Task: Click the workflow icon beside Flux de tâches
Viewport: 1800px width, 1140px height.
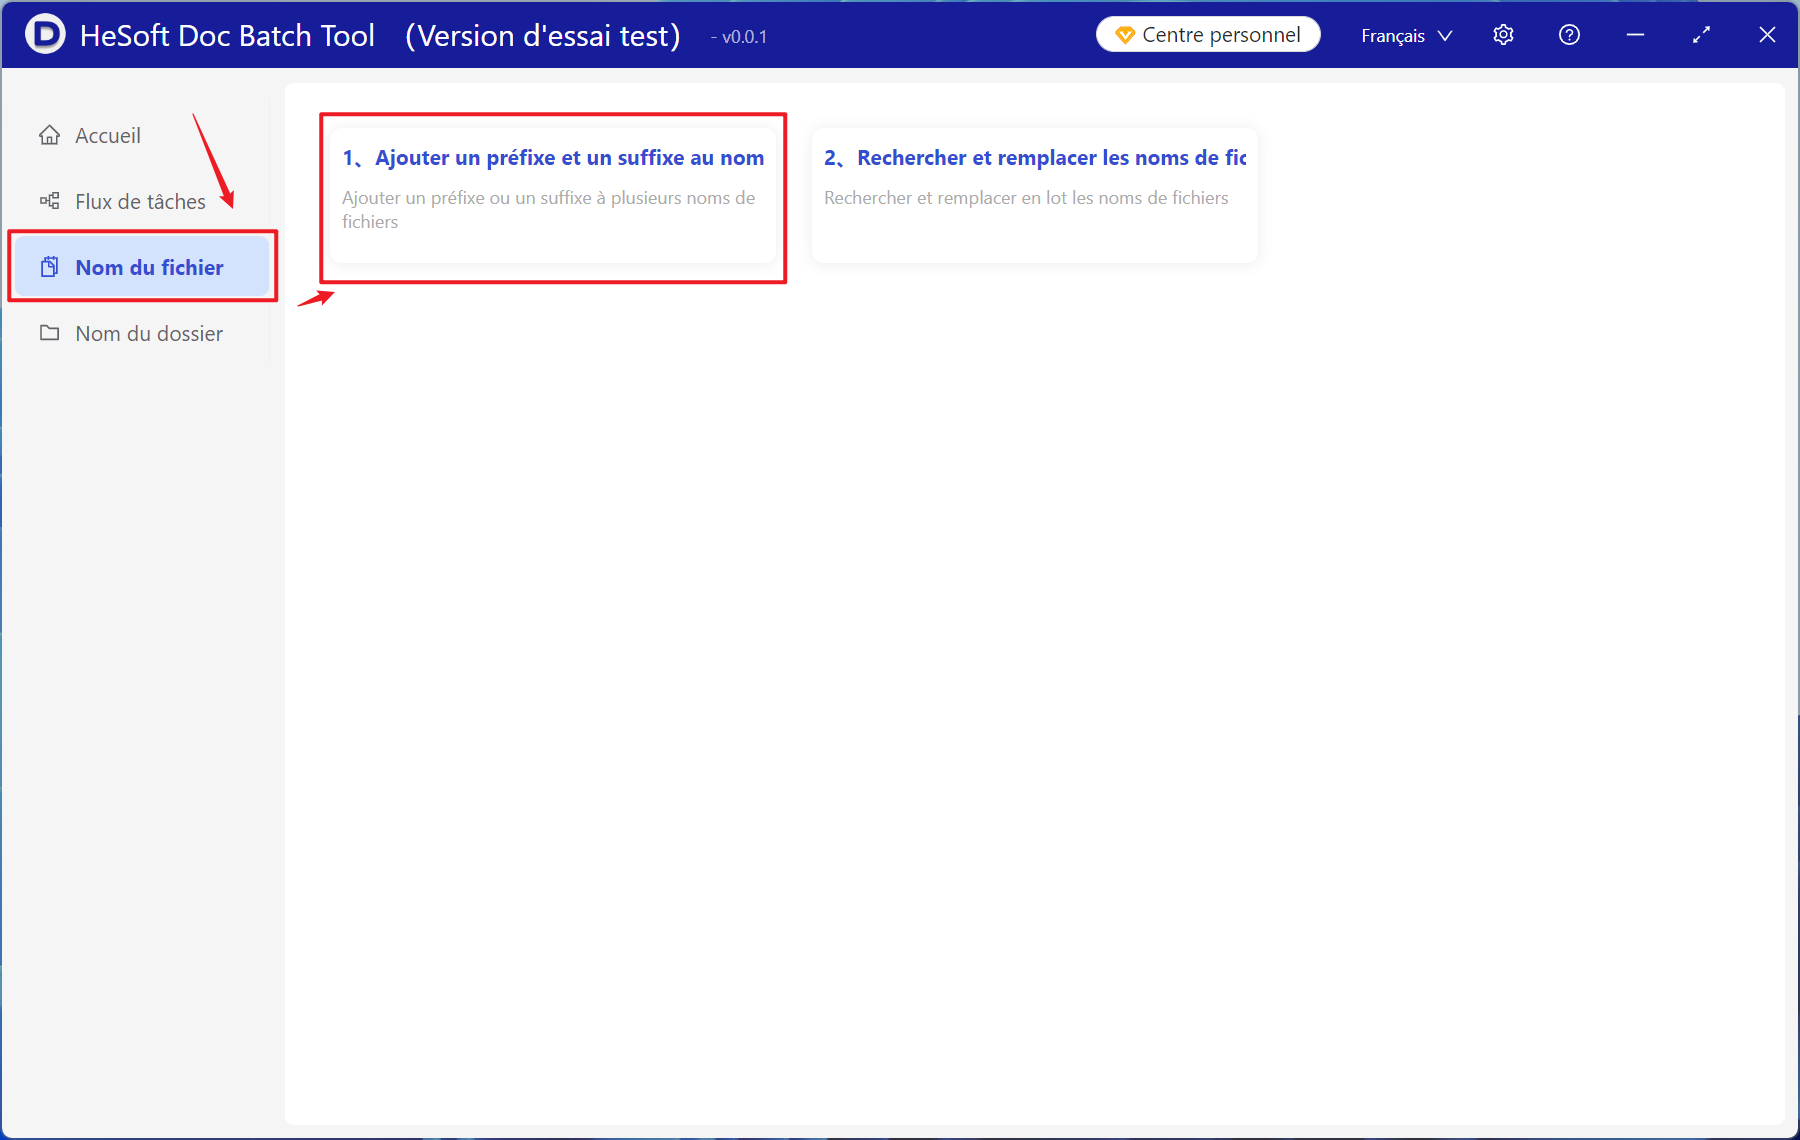Action: [x=49, y=201]
